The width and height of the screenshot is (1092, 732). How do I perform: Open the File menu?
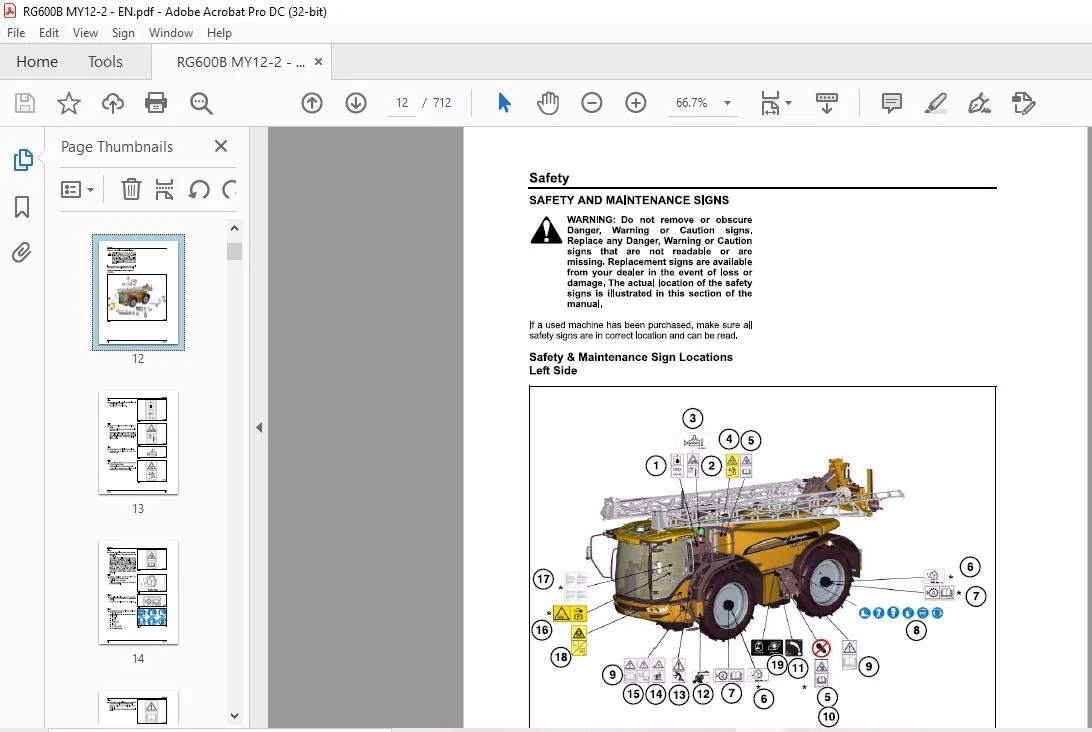(16, 33)
